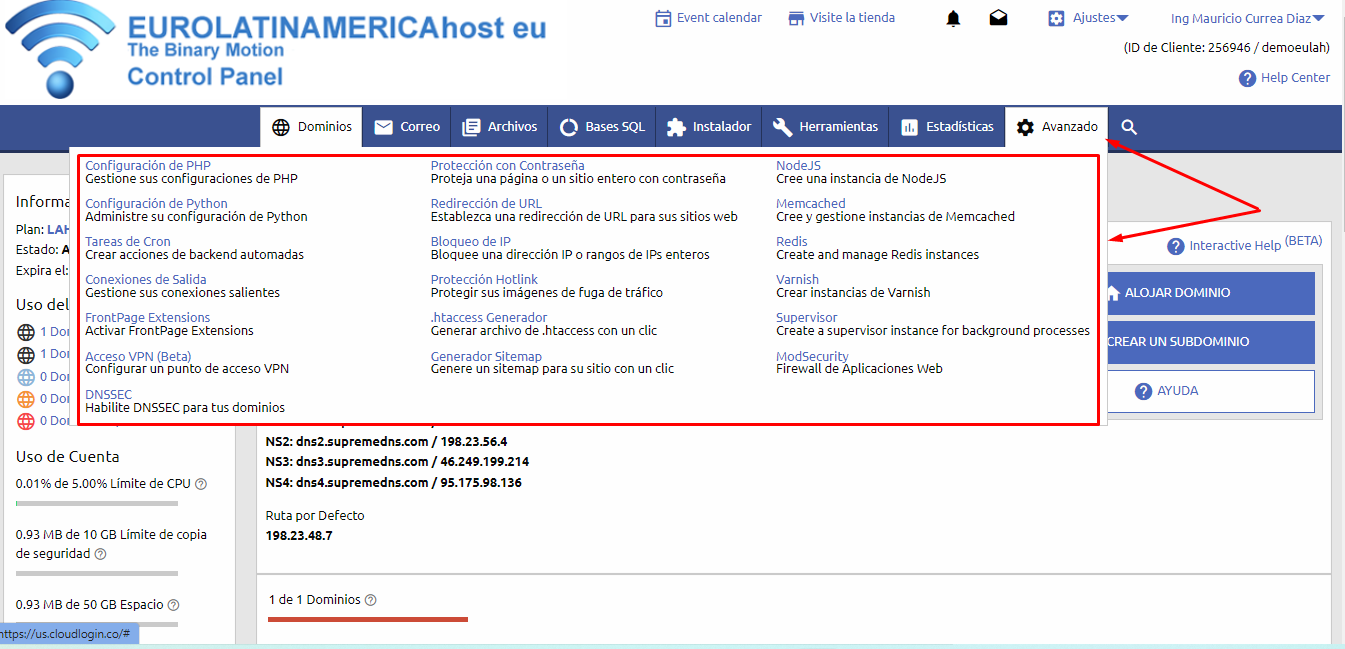Viewport: 1345px width, 649px height.
Task: Click the 1 de 1 Dominios label
Action: click(x=314, y=600)
